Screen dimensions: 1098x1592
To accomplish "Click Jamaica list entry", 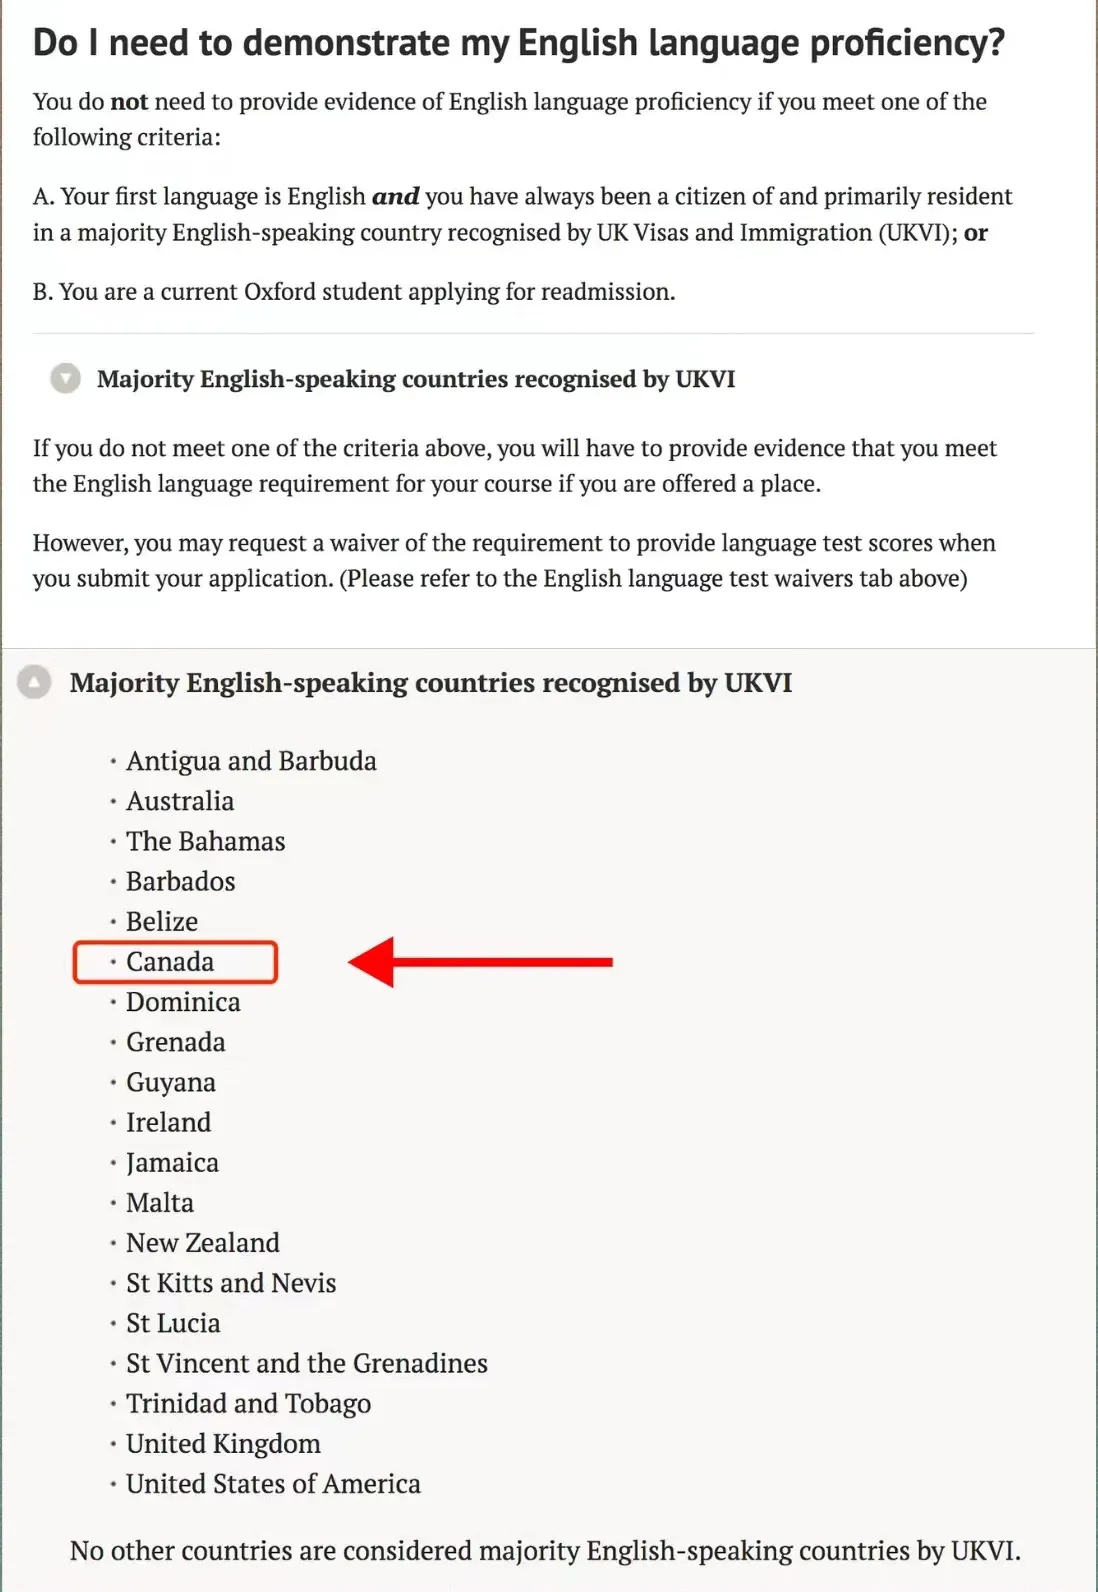I will pos(172,1162).
